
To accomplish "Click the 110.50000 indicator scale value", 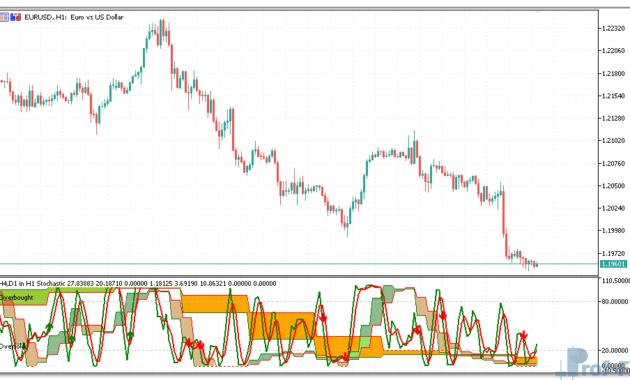I will pos(615,281).
